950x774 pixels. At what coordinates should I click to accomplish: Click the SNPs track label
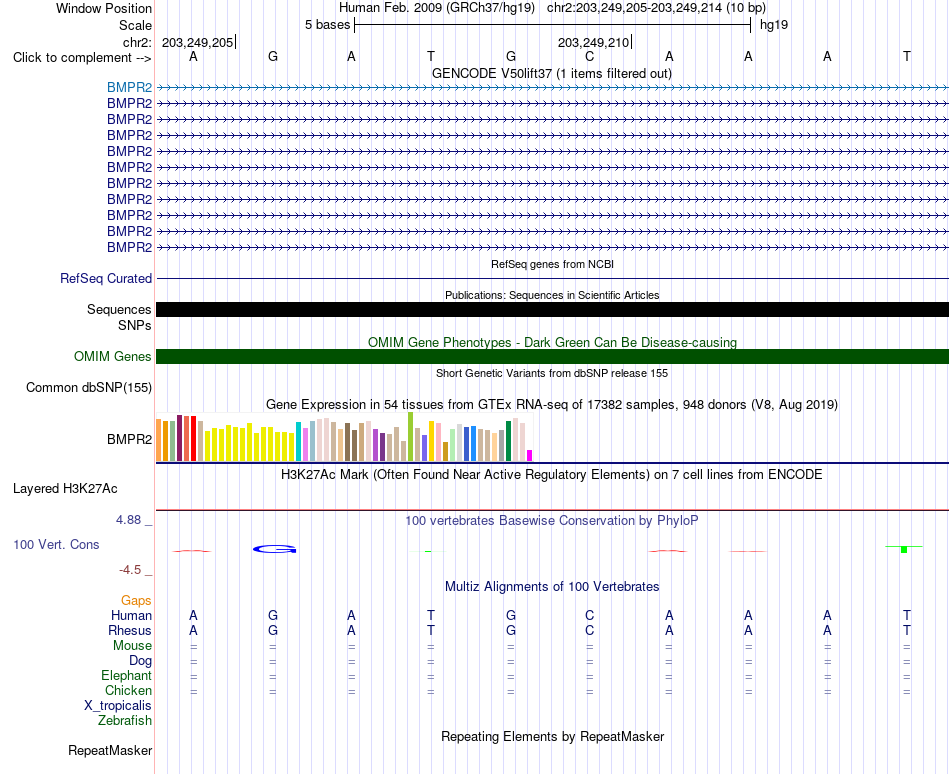point(135,325)
